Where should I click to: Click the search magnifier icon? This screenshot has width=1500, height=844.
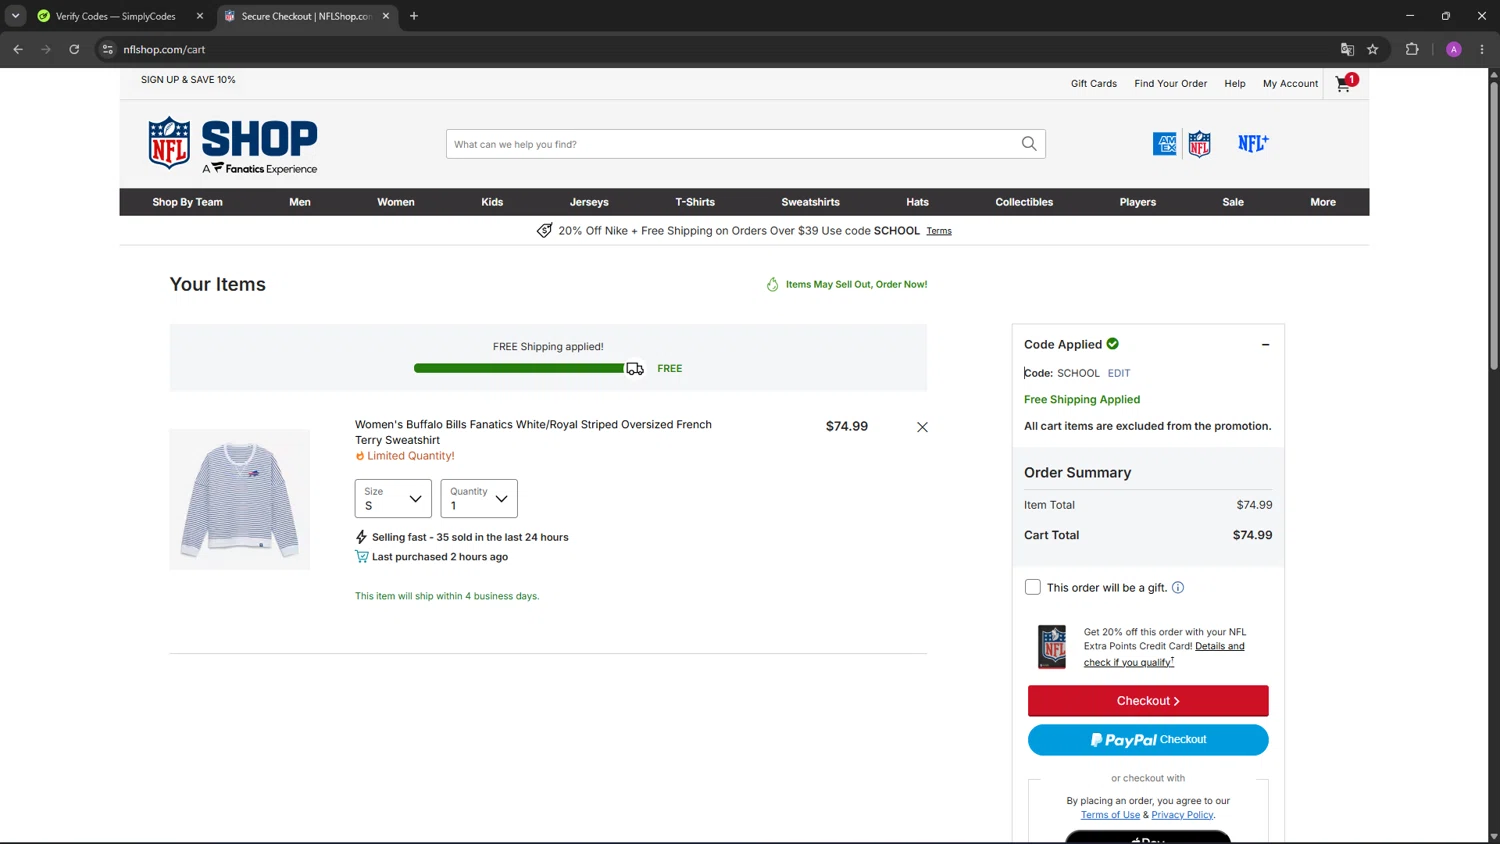coord(1029,144)
